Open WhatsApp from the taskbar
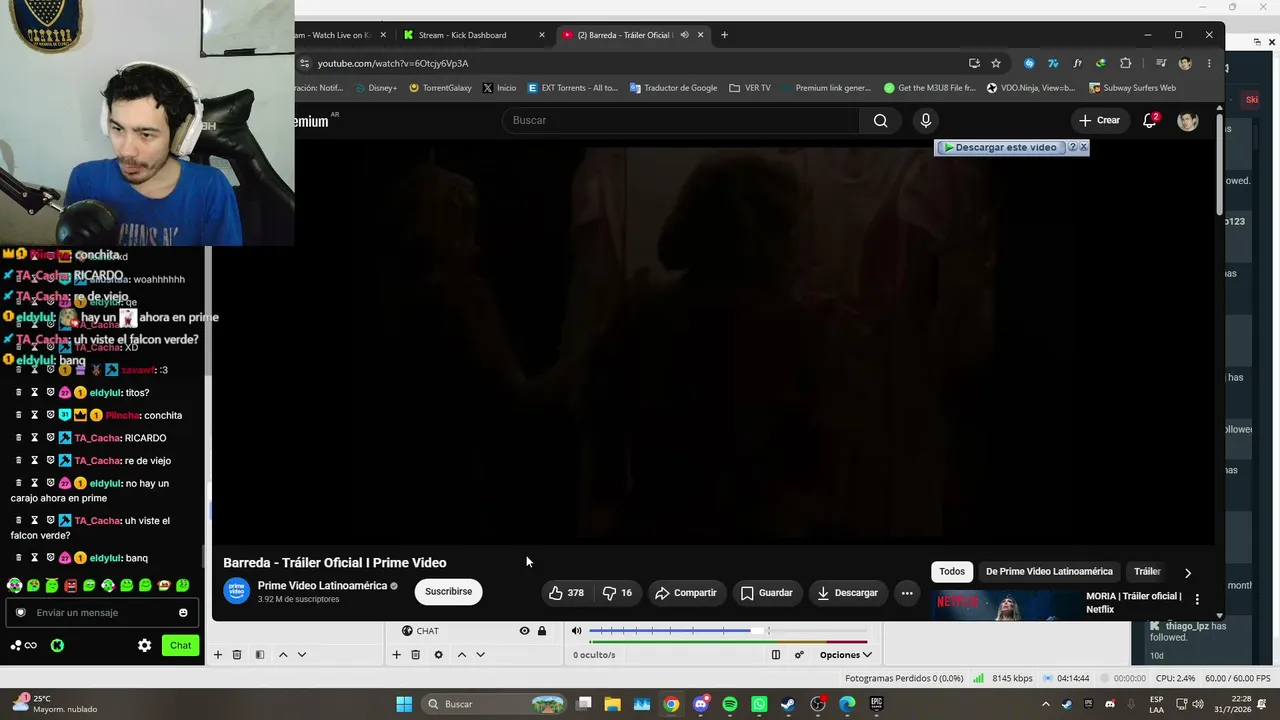The height and width of the screenshot is (720, 1280). pyautogui.click(x=759, y=704)
